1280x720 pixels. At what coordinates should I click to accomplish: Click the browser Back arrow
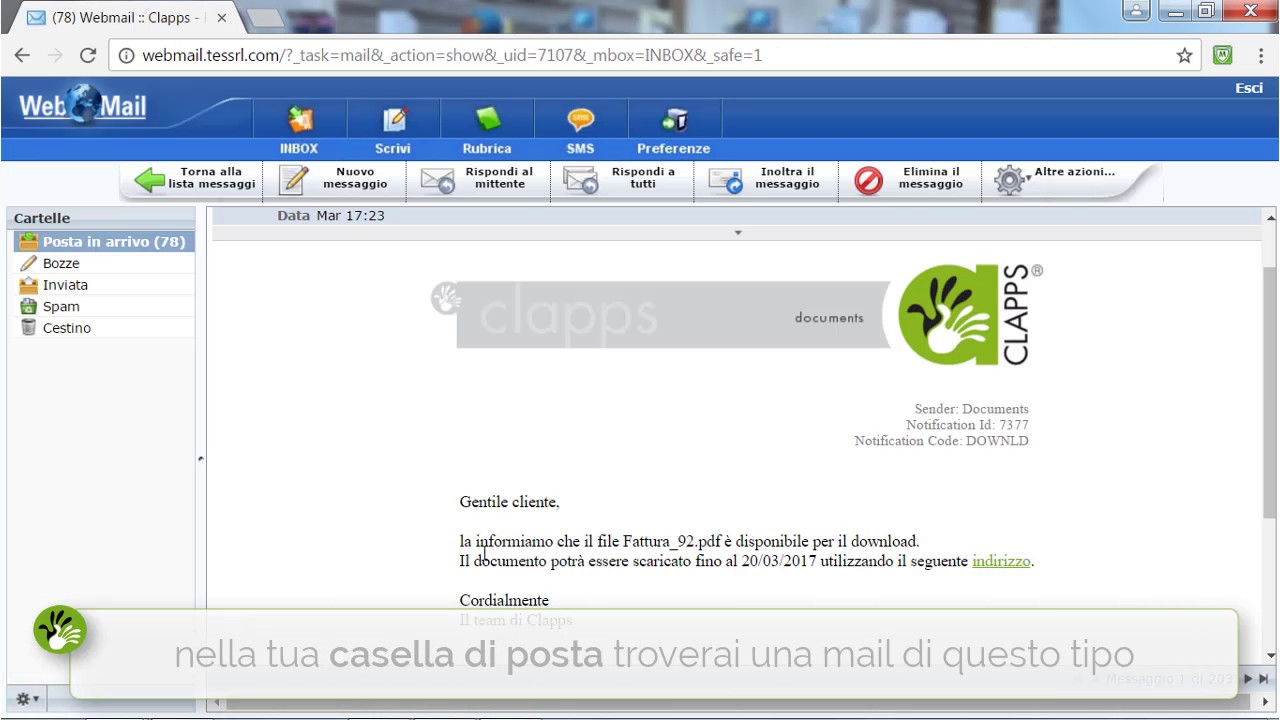(x=22, y=55)
